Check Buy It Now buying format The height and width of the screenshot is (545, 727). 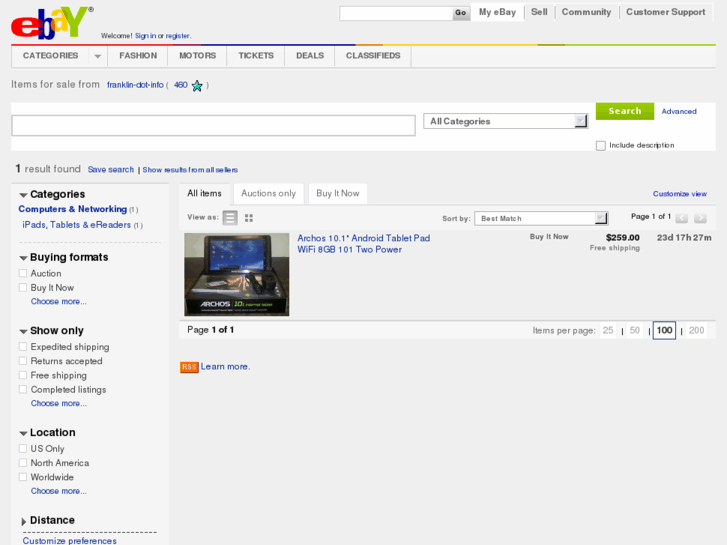point(23,288)
